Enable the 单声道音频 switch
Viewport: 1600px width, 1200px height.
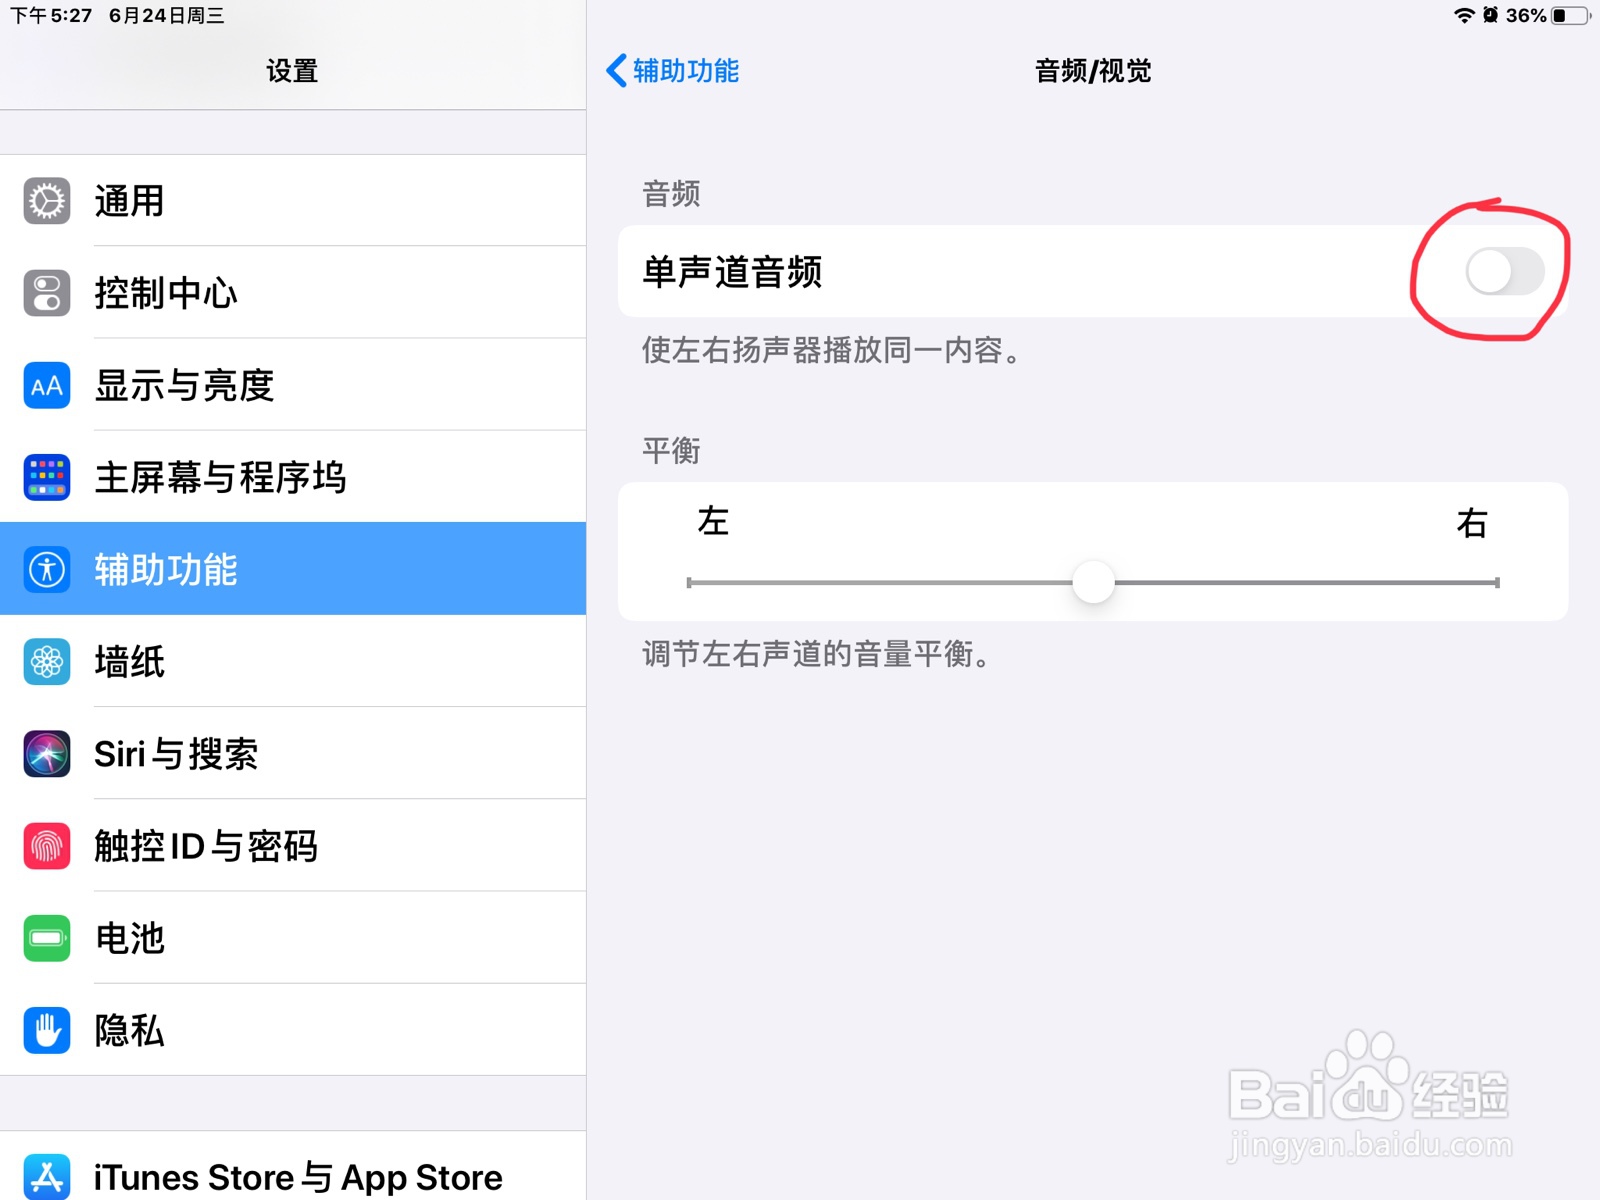[1505, 272]
